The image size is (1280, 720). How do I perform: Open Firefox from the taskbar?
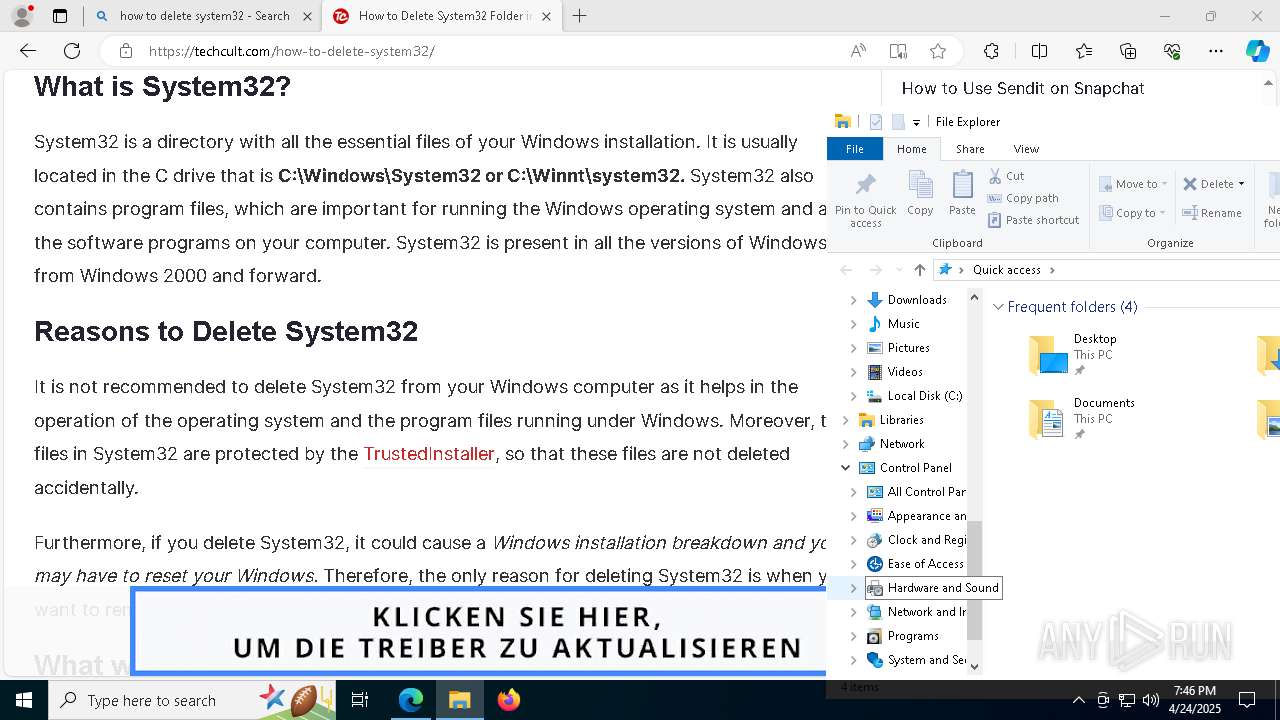click(509, 700)
